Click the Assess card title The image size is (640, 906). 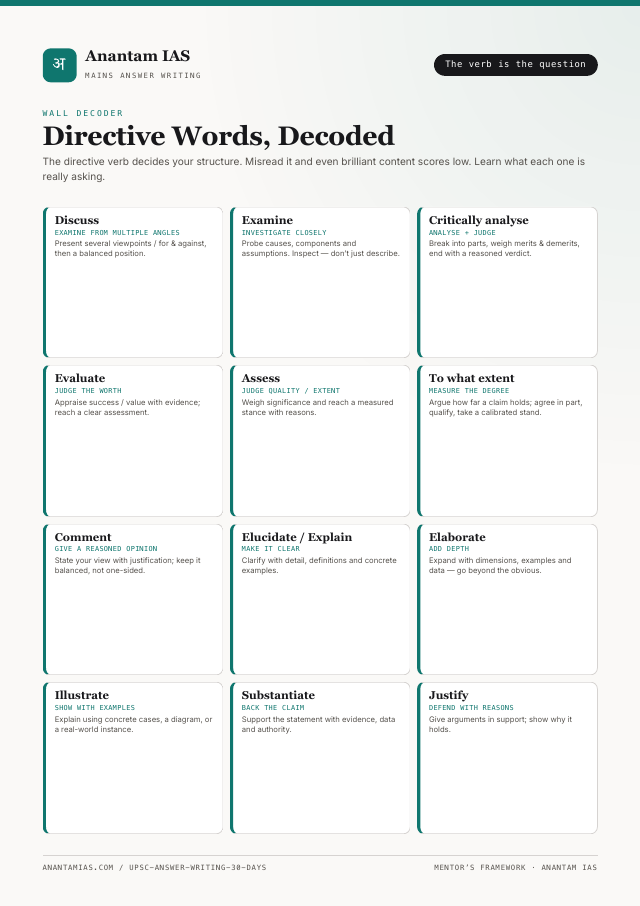(x=261, y=378)
